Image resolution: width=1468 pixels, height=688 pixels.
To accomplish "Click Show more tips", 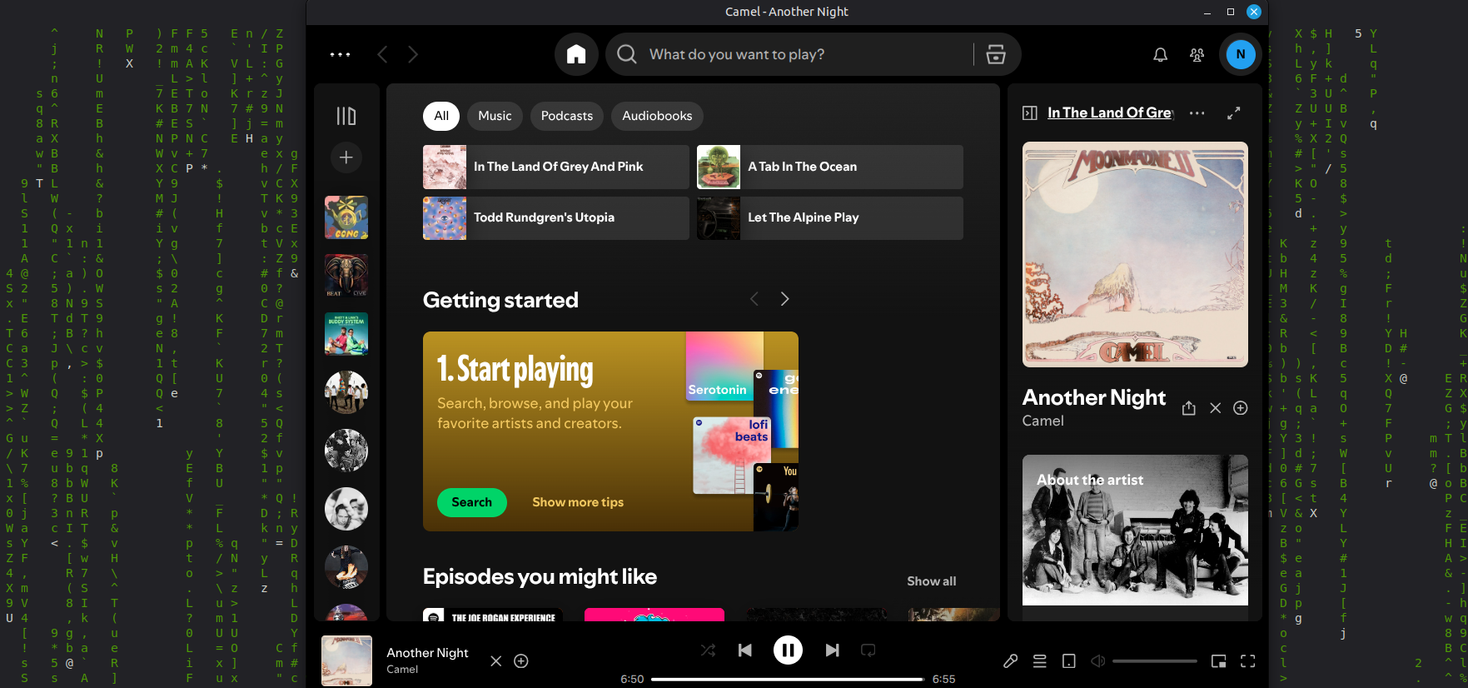I will (578, 502).
